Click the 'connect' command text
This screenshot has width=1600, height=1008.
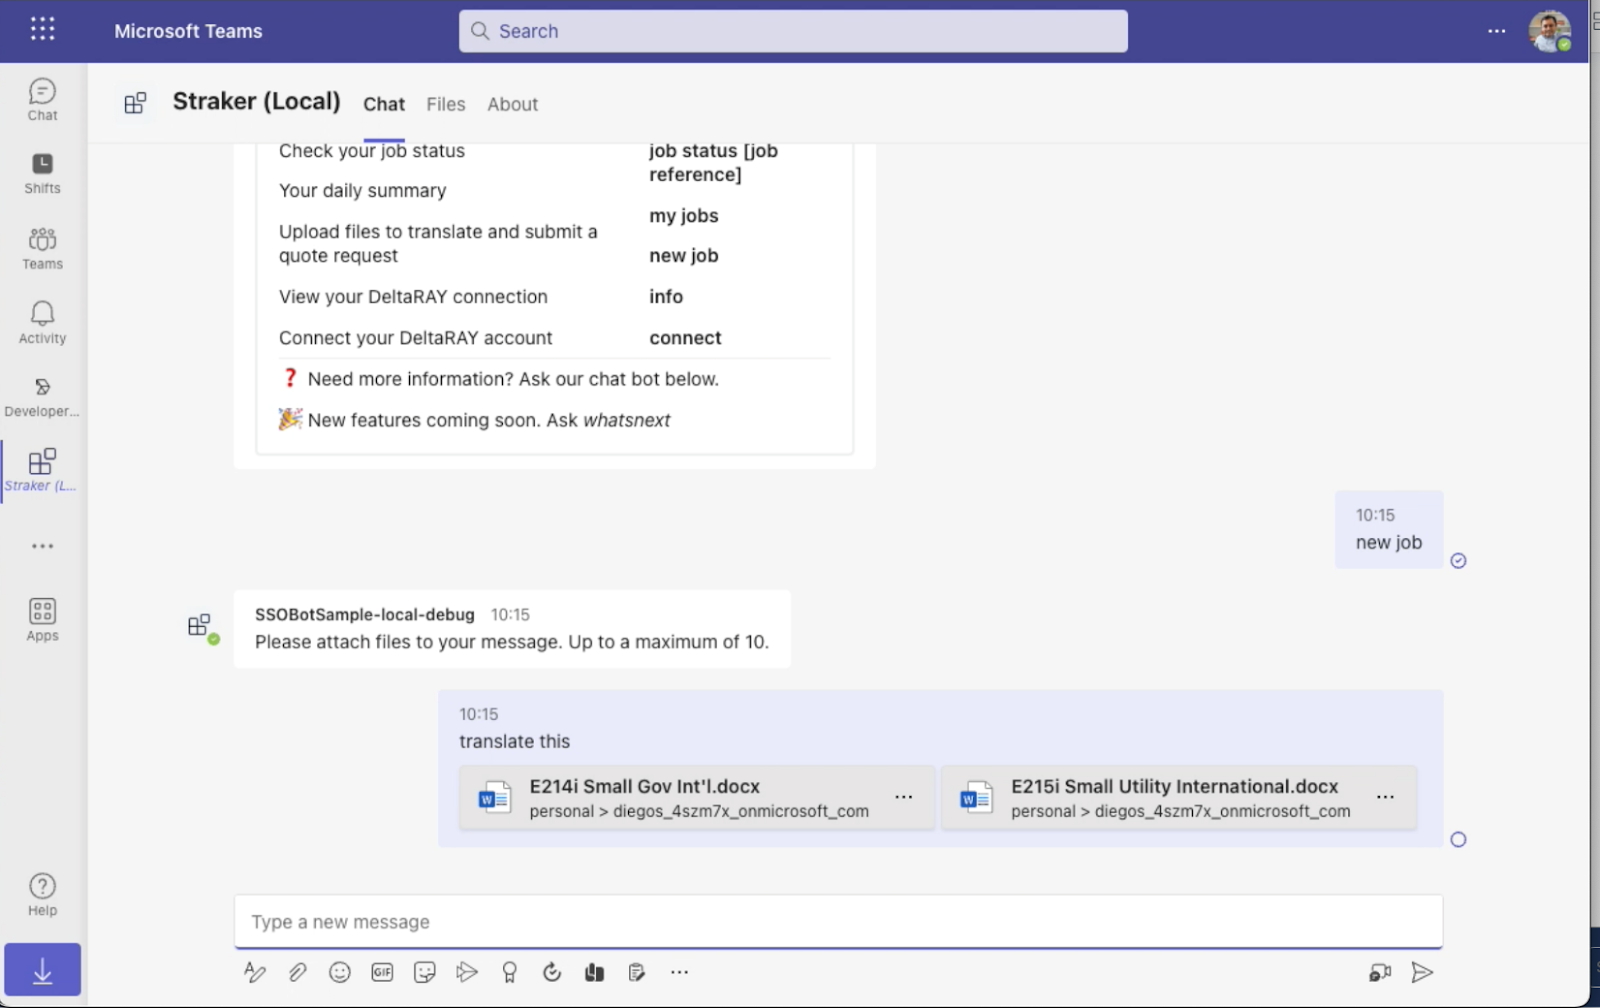coord(685,338)
